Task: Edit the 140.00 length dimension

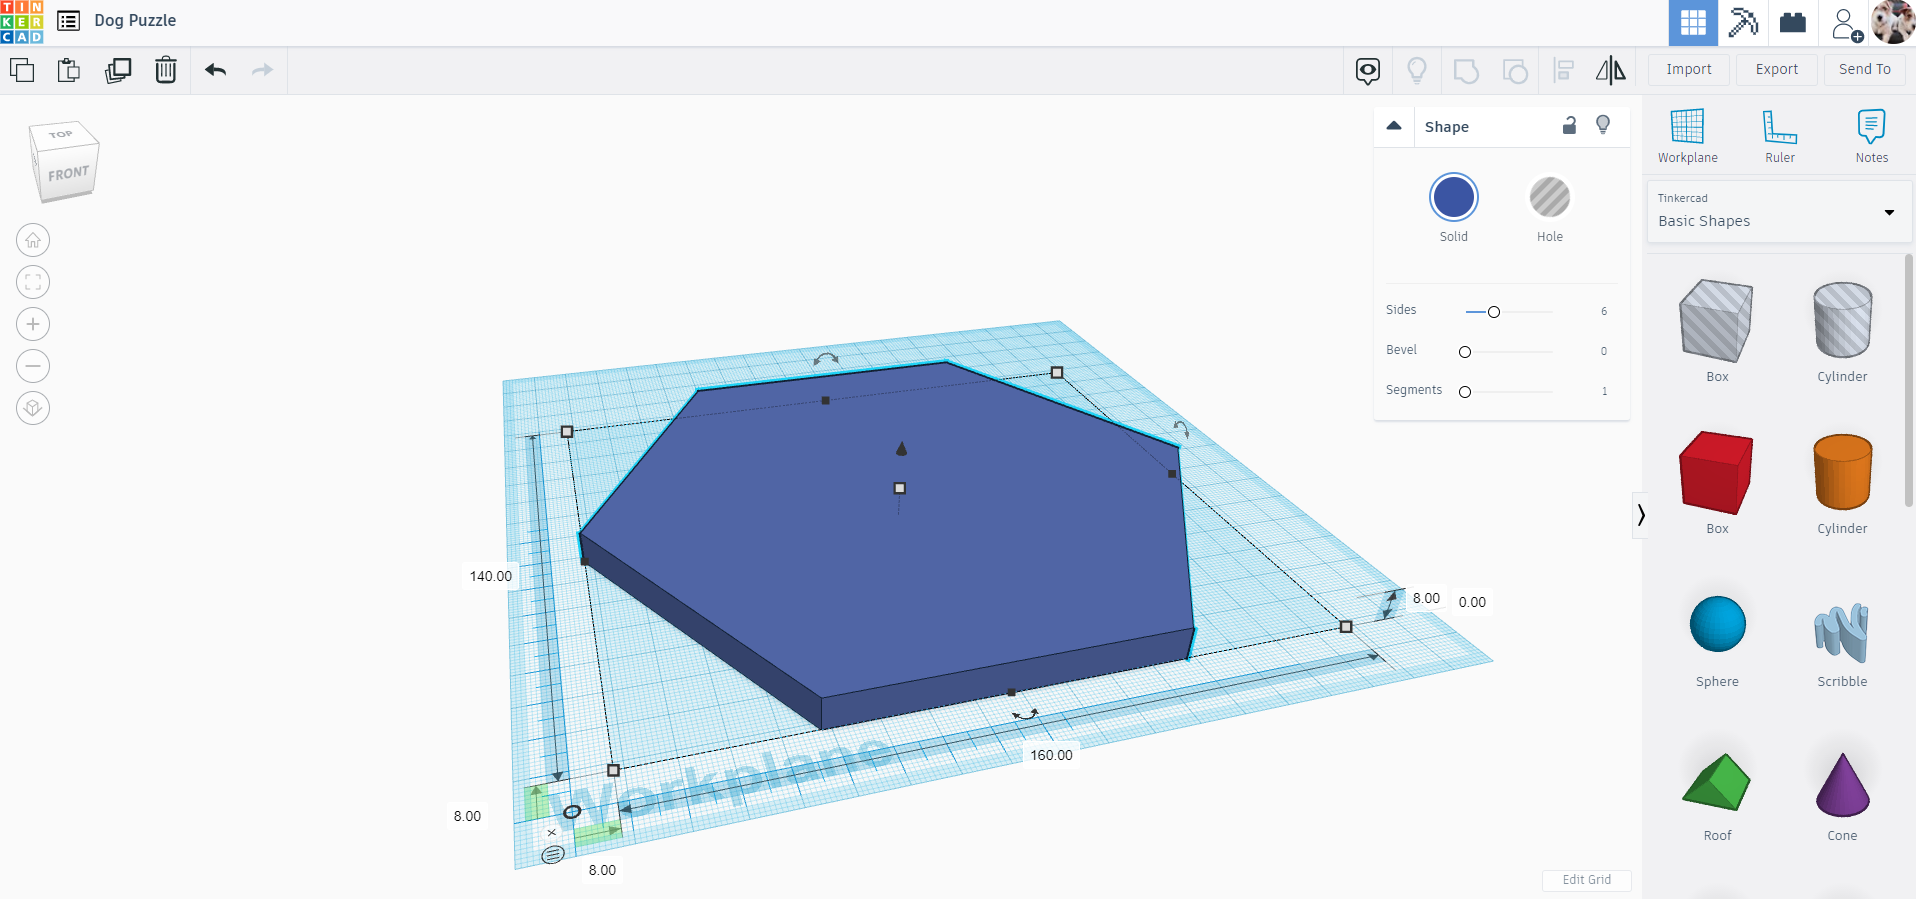Action: [x=491, y=577]
